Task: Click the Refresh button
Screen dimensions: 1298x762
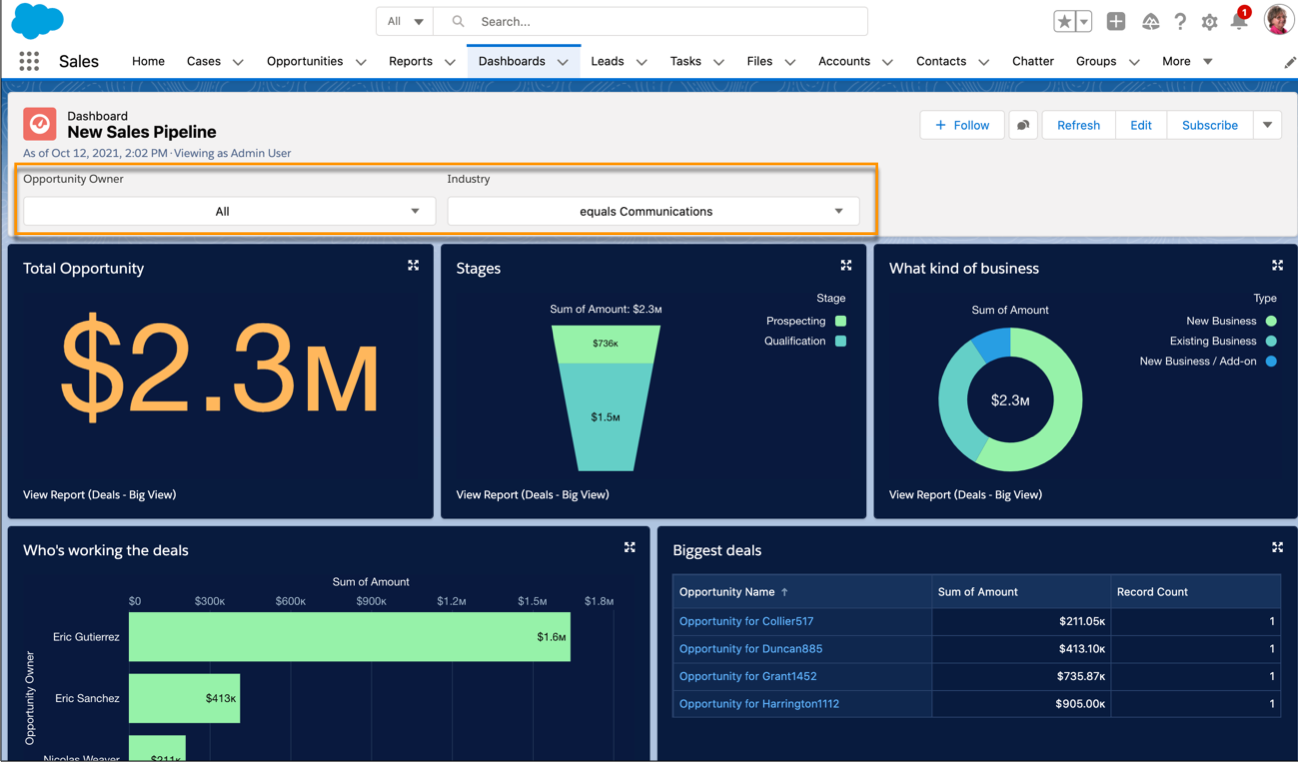Action: point(1078,125)
